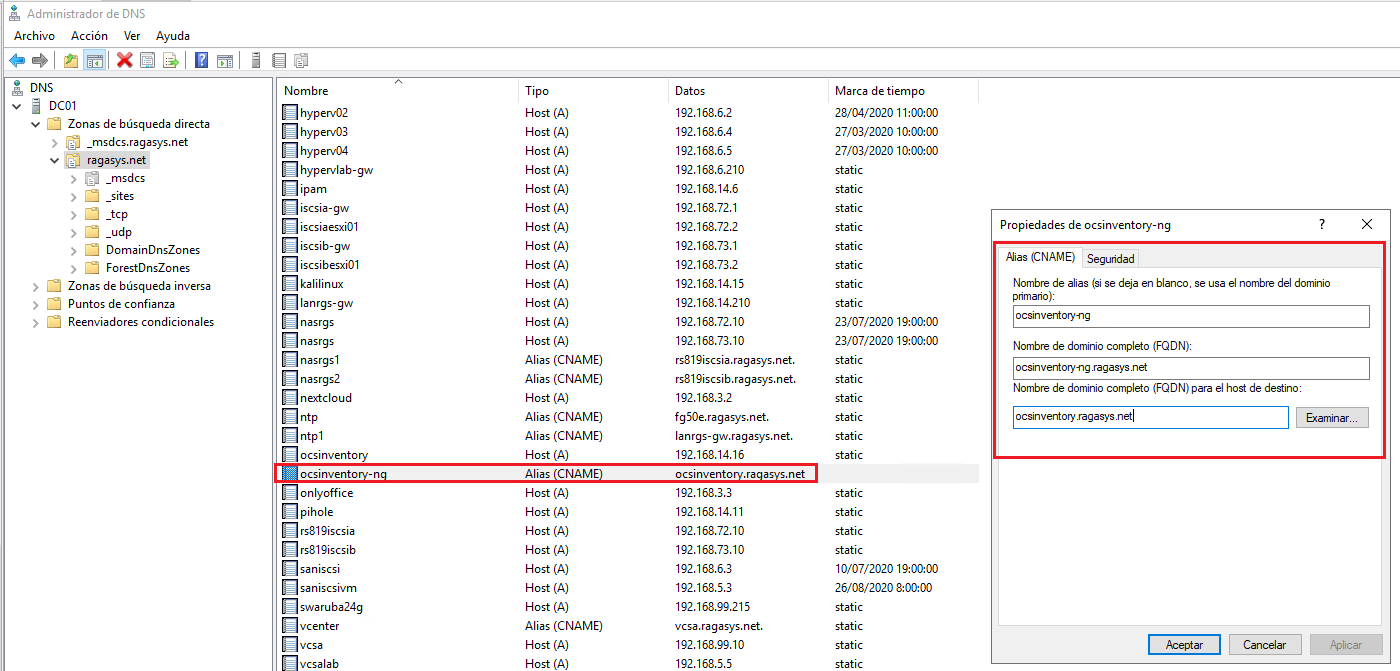The height and width of the screenshot is (671, 1400).
Task: Open Help using the question mark icon
Action: [200, 60]
